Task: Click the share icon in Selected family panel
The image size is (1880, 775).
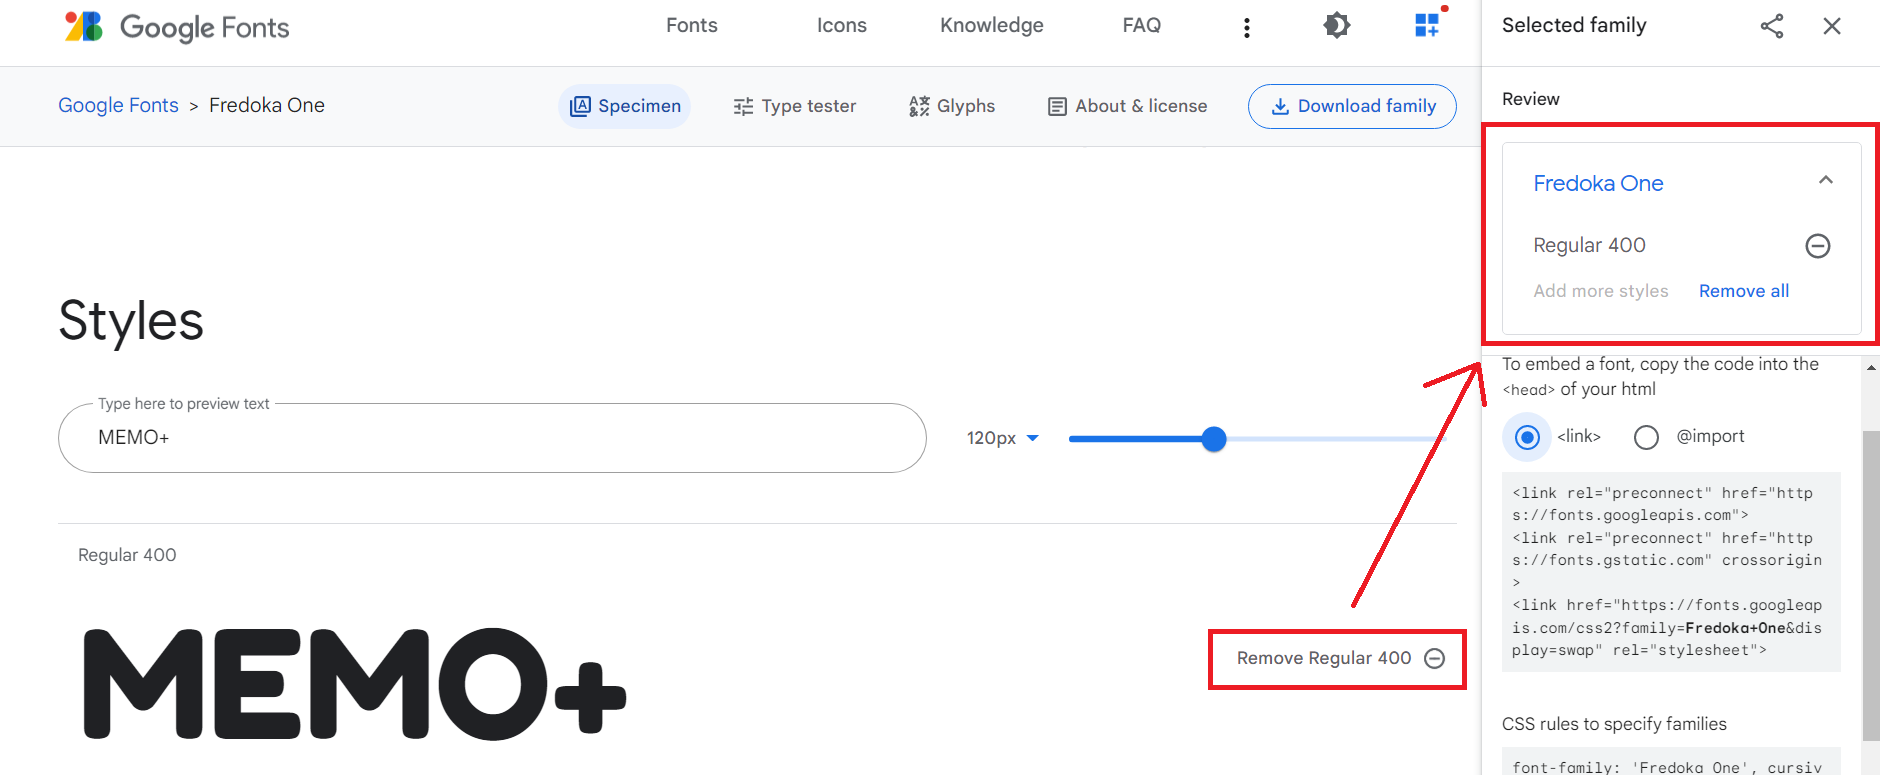Action: [1772, 26]
